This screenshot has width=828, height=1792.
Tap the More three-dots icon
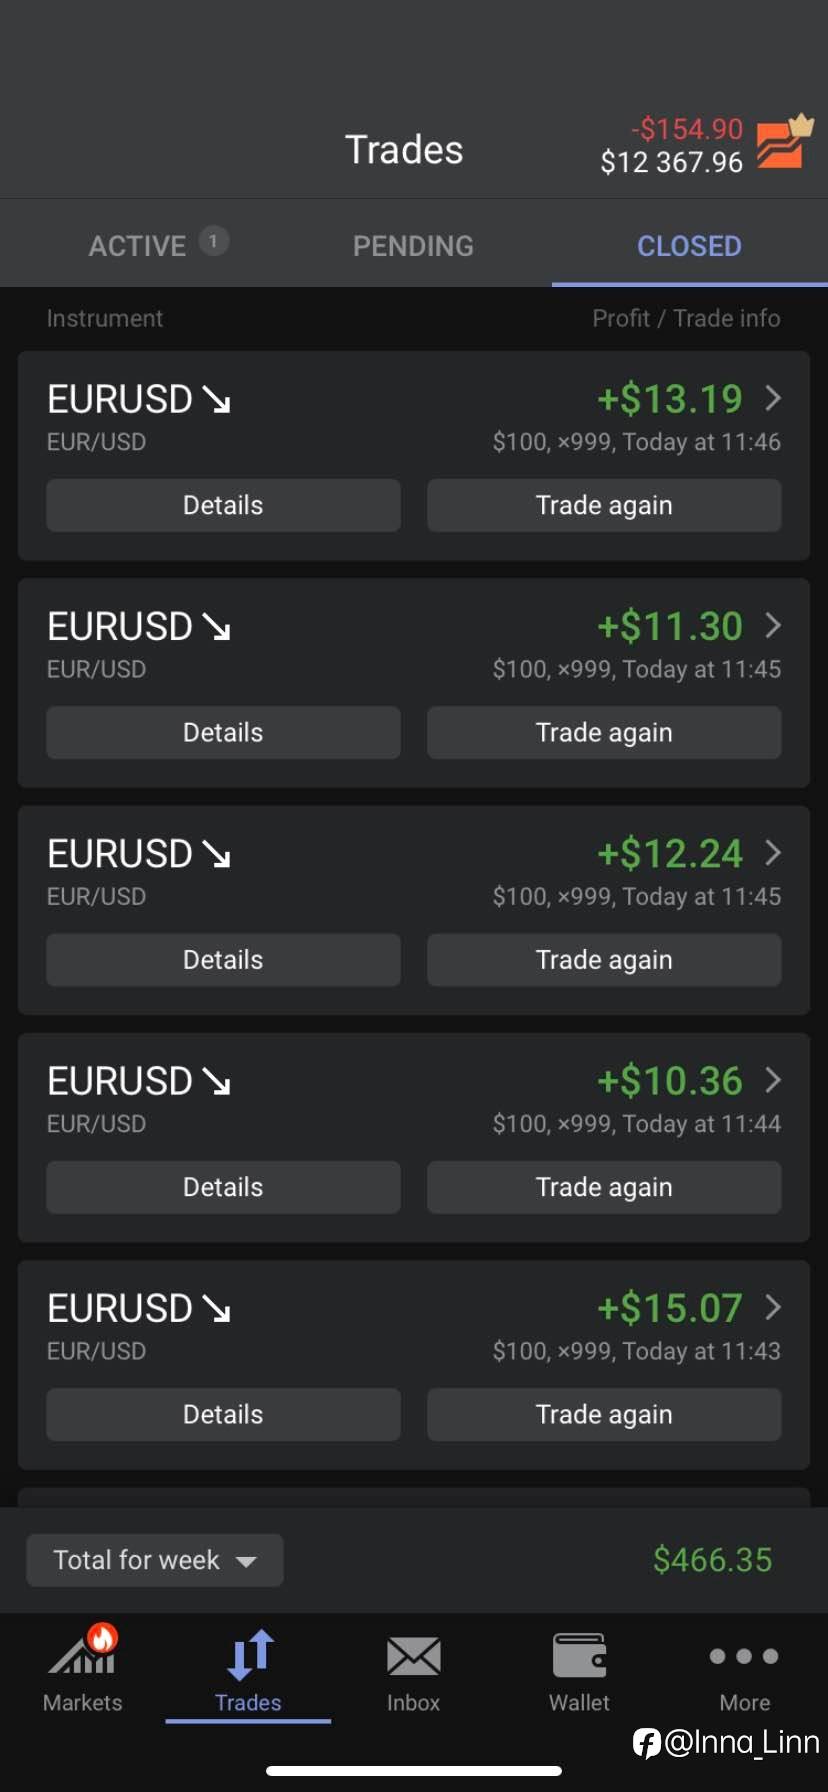744,1656
